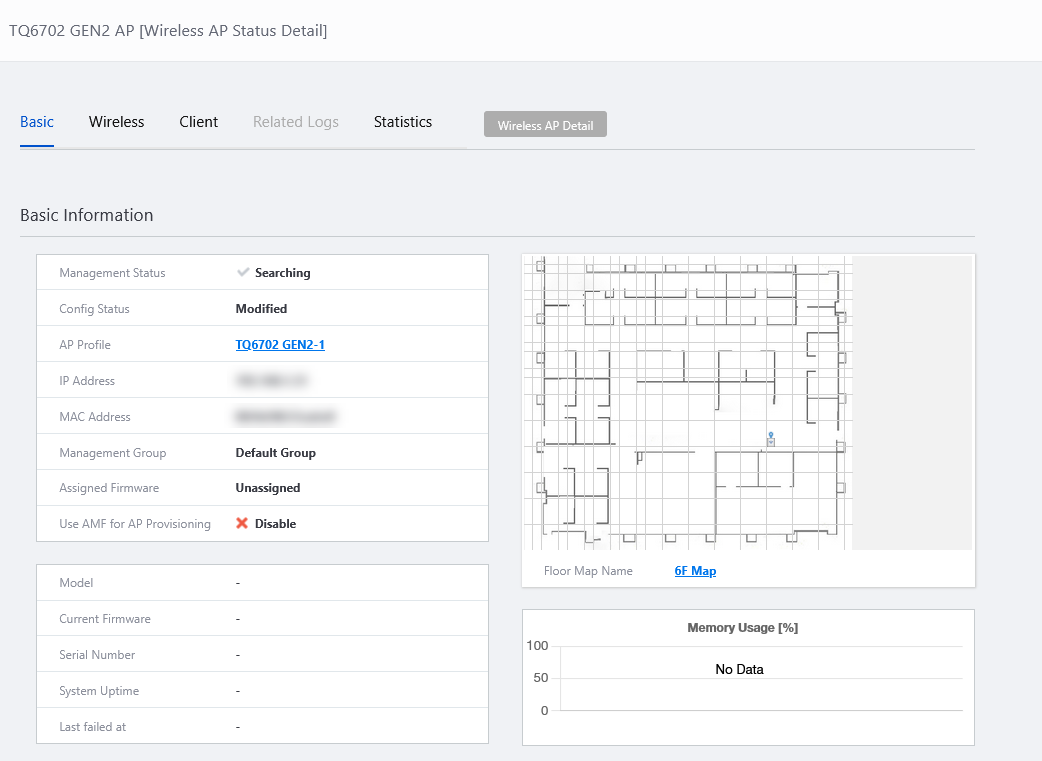Click the grayed Related Logs tab
This screenshot has height=761, width=1042.
click(295, 122)
